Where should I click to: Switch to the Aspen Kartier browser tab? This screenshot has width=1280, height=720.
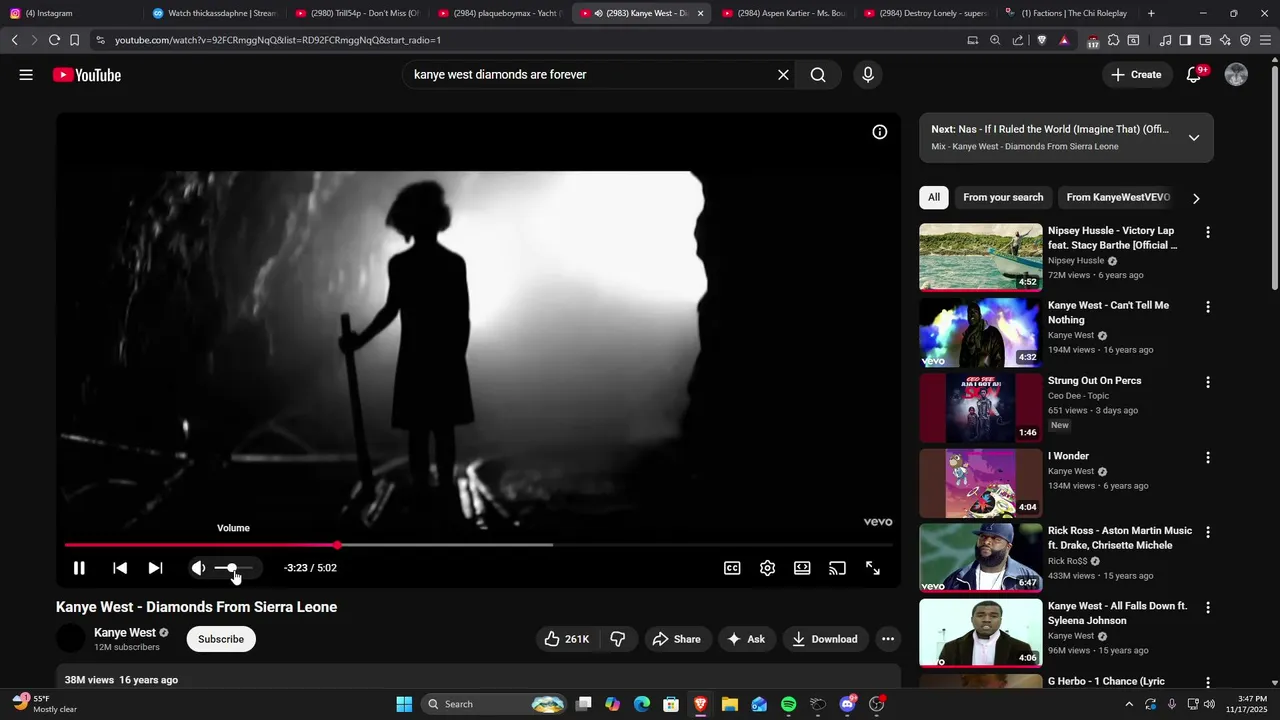(x=786, y=13)
